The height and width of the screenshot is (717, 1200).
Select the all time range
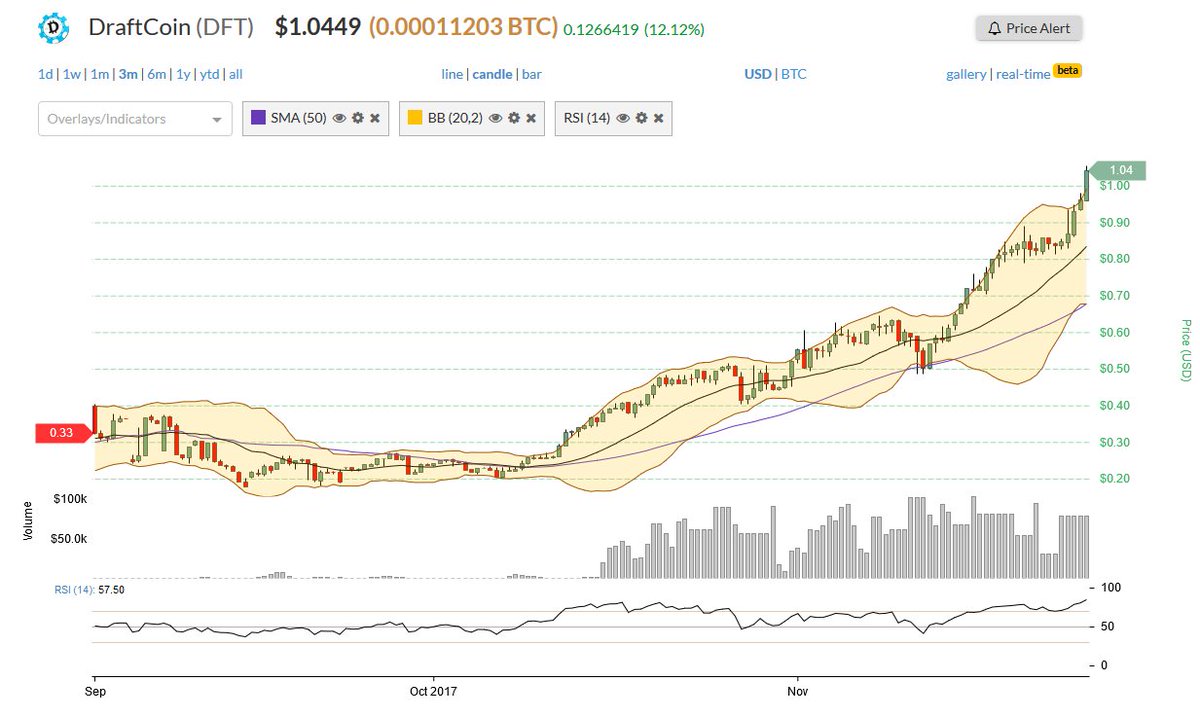236,74
